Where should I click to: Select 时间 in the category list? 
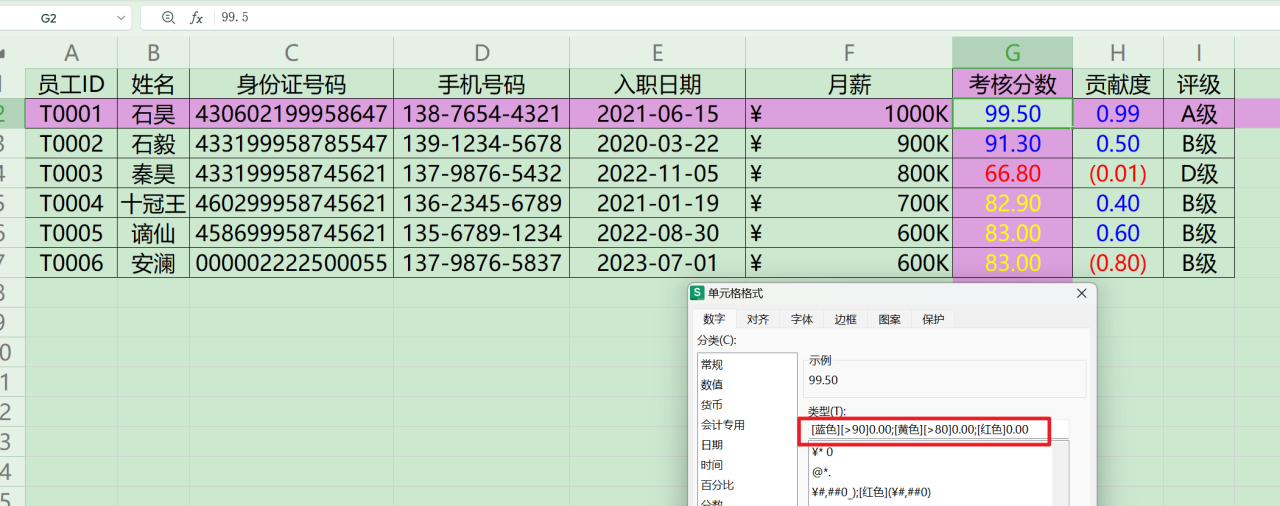746,465
